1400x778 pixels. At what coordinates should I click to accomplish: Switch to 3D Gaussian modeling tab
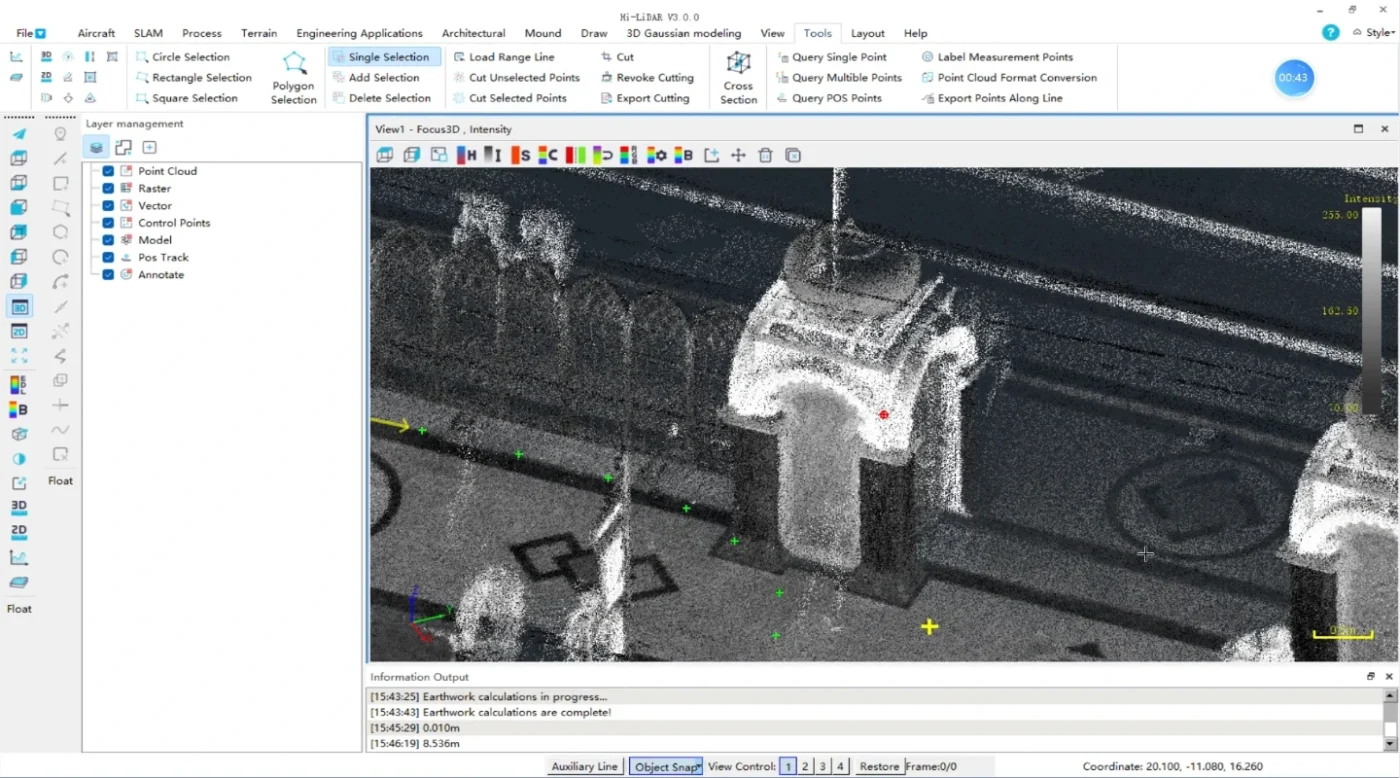click(x=684, y=33)
